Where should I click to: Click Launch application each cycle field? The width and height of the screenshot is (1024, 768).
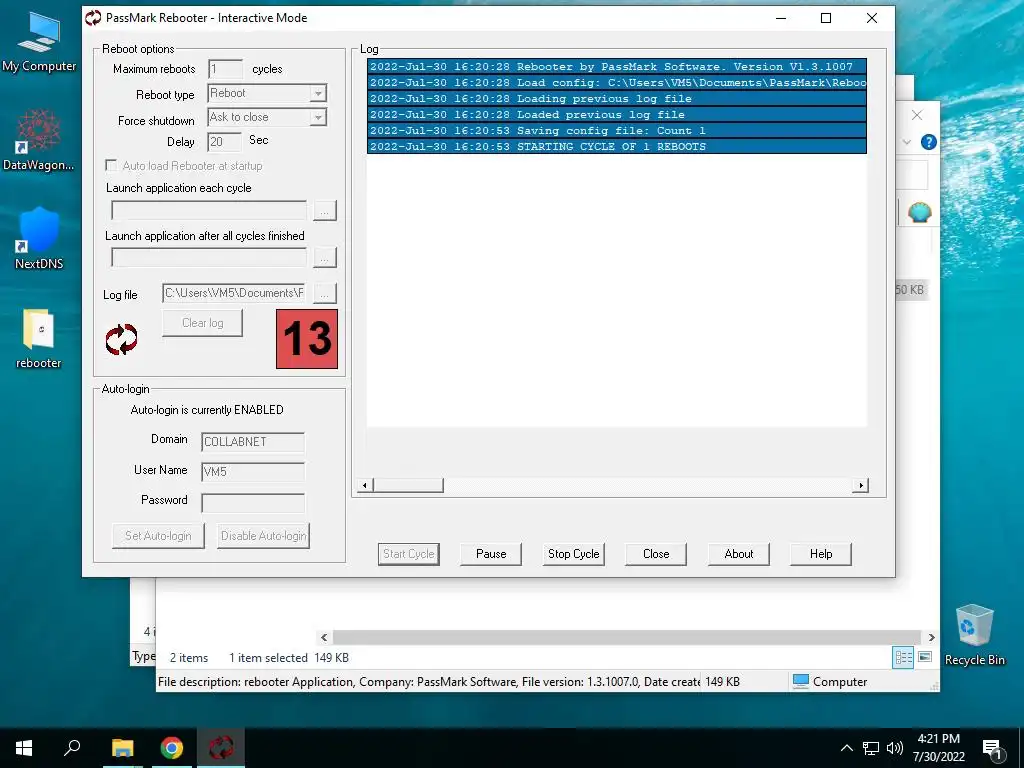[x=209, y=210]
